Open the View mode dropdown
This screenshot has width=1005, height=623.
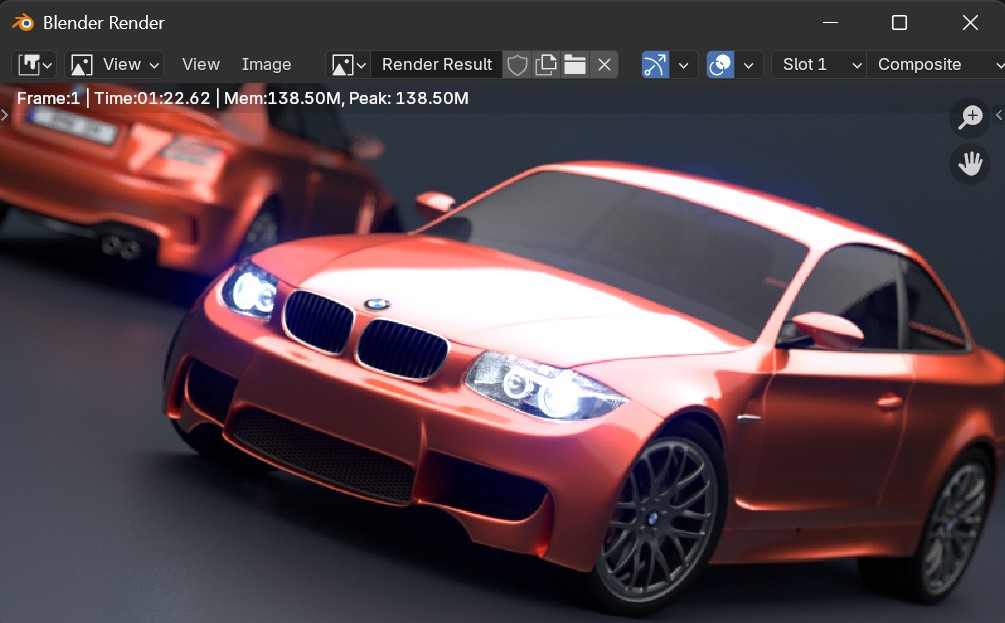click(x=114, y=65)
